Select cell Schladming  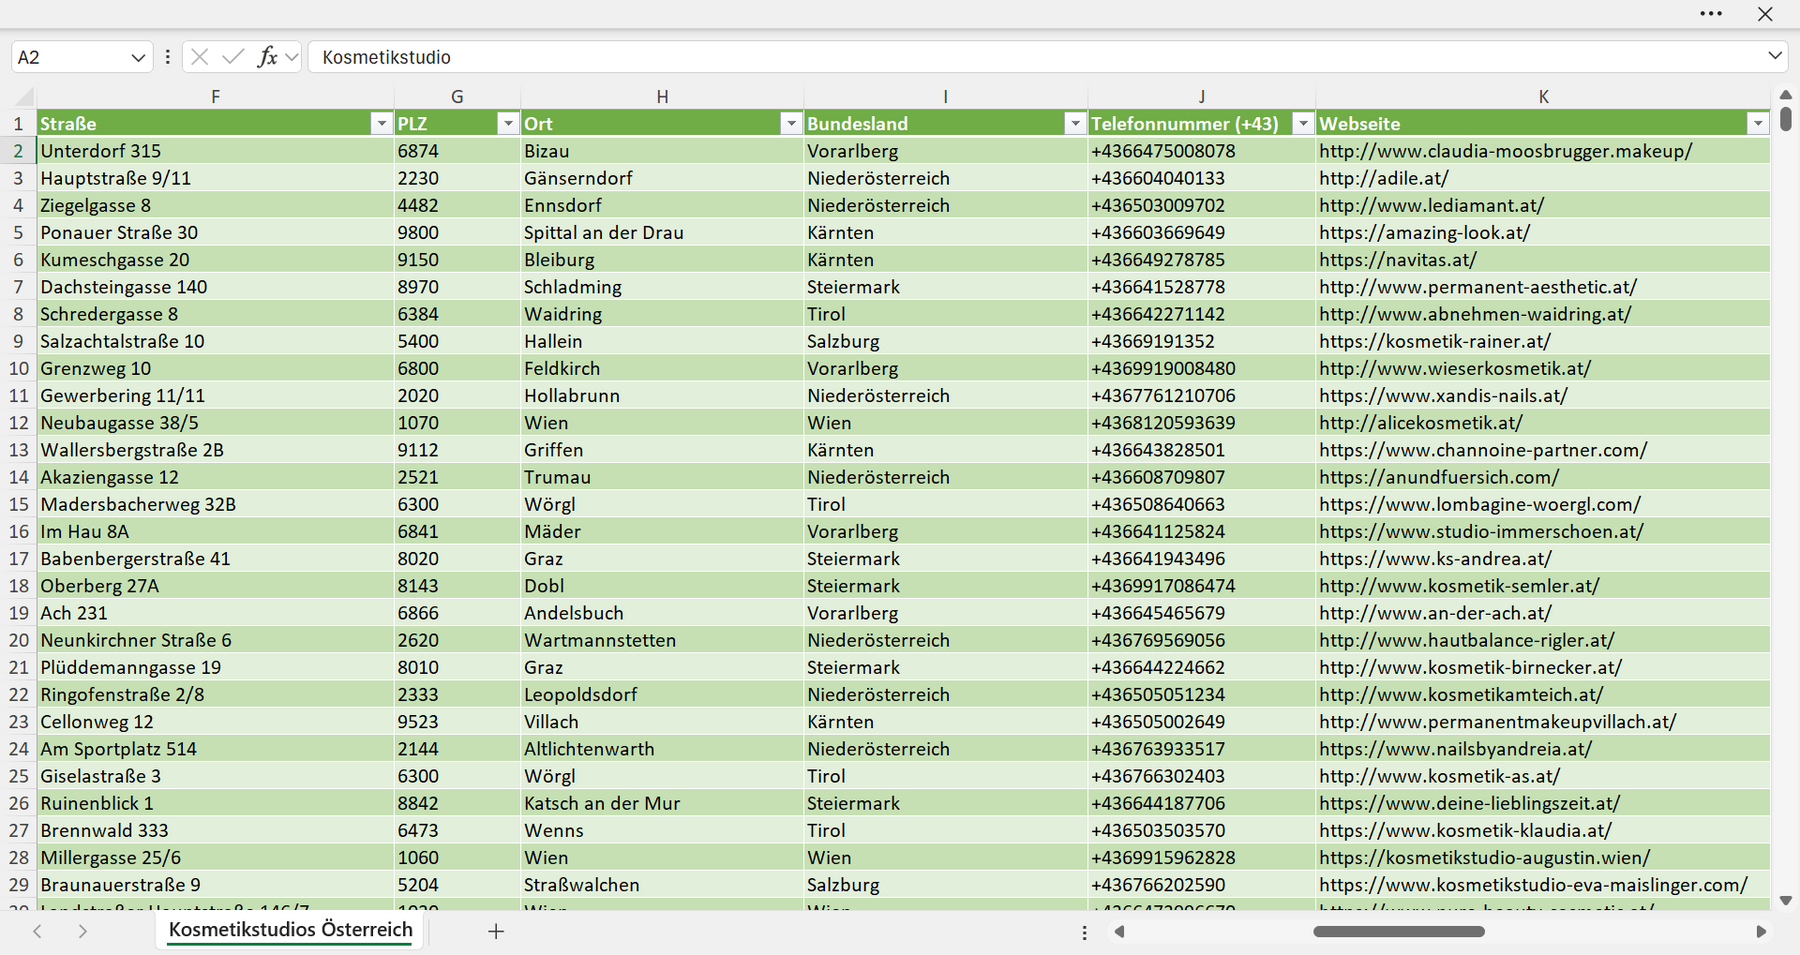coord(662,287)
